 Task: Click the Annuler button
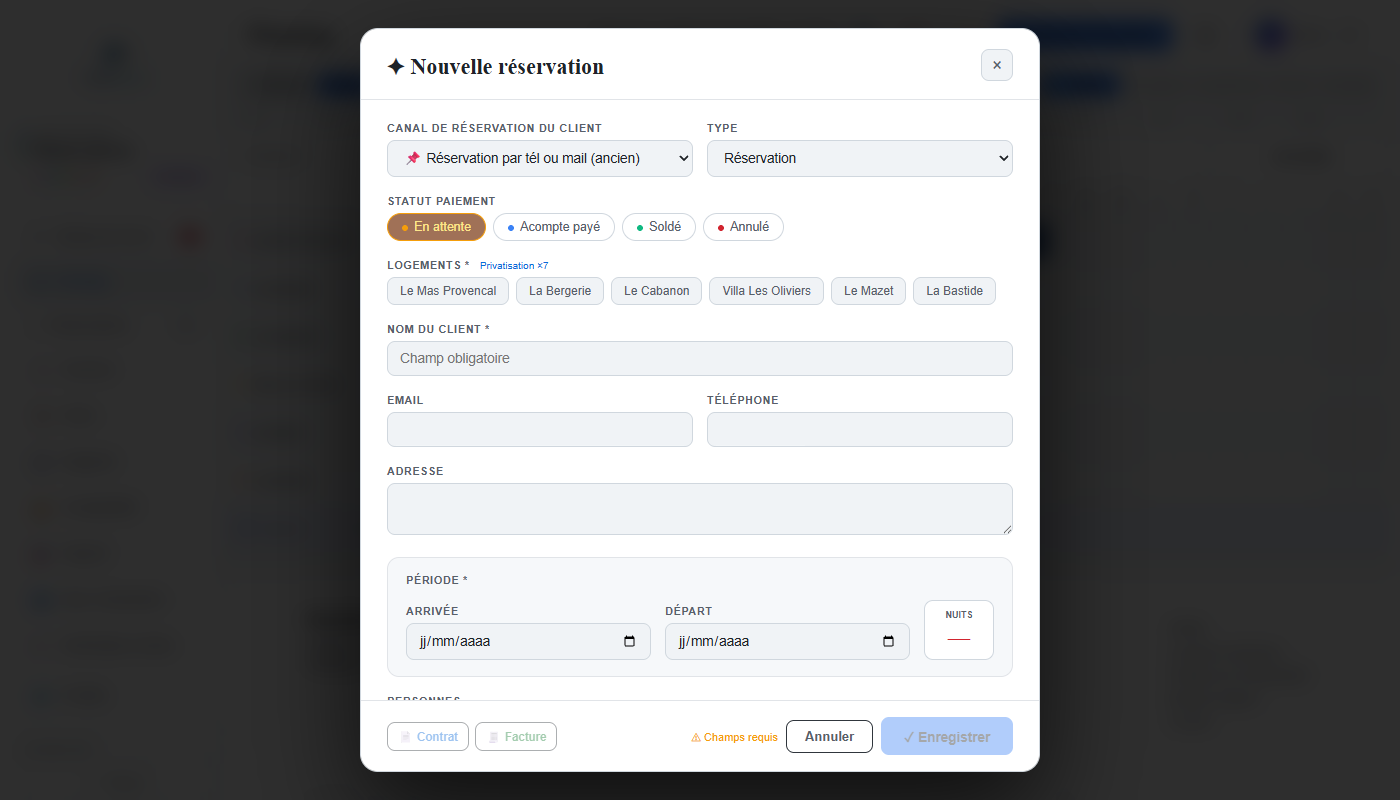(x=829, y=737)
